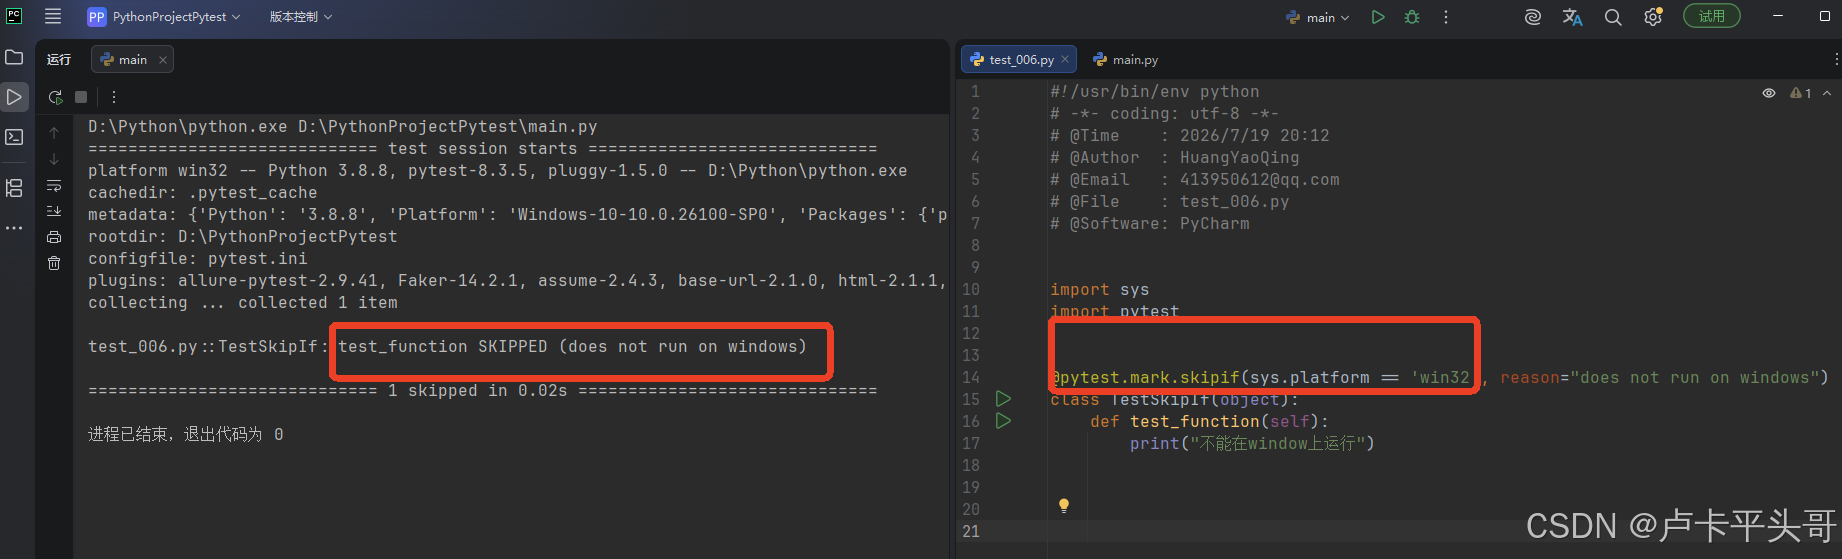
Task: Run 'main' with the green play button
Action: click(x=1378, y=17)
